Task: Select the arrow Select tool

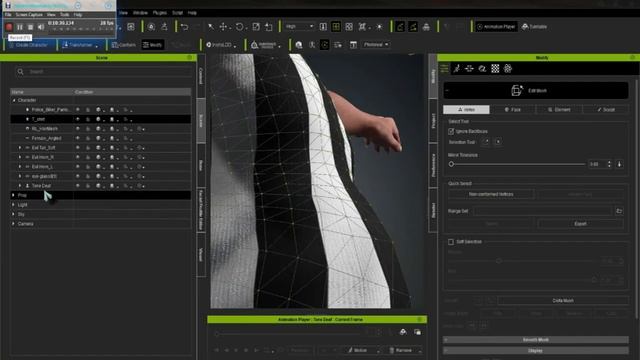Action: click(x=211, y=27)
